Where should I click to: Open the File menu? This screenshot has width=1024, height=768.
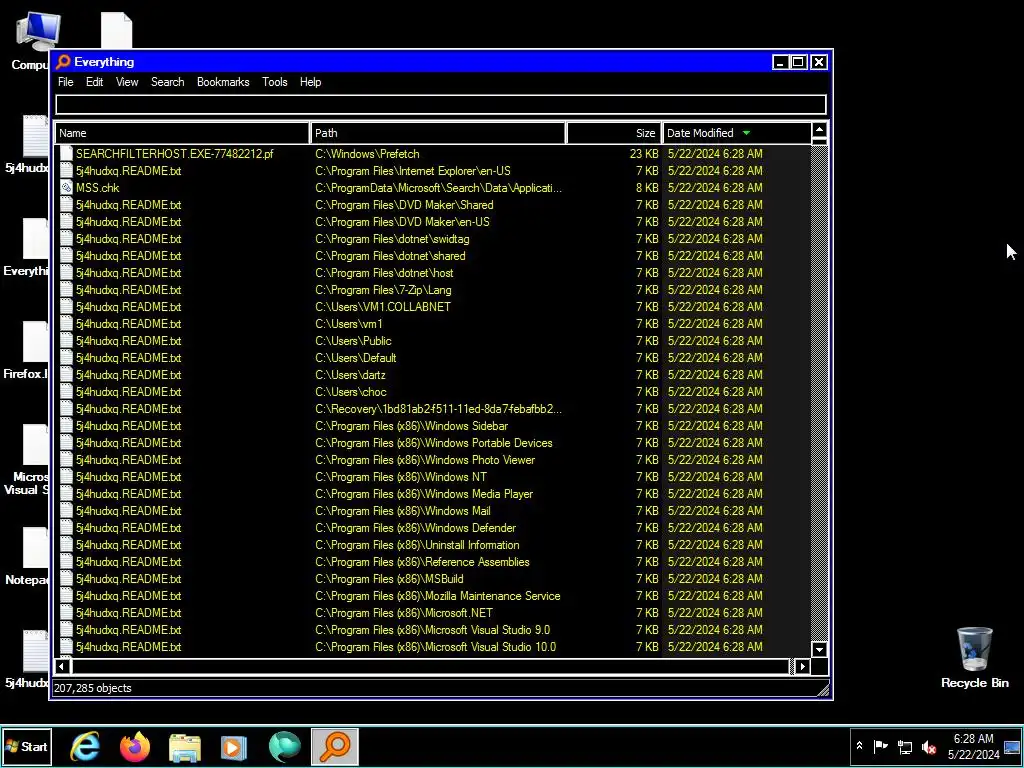tap(65, 82)
